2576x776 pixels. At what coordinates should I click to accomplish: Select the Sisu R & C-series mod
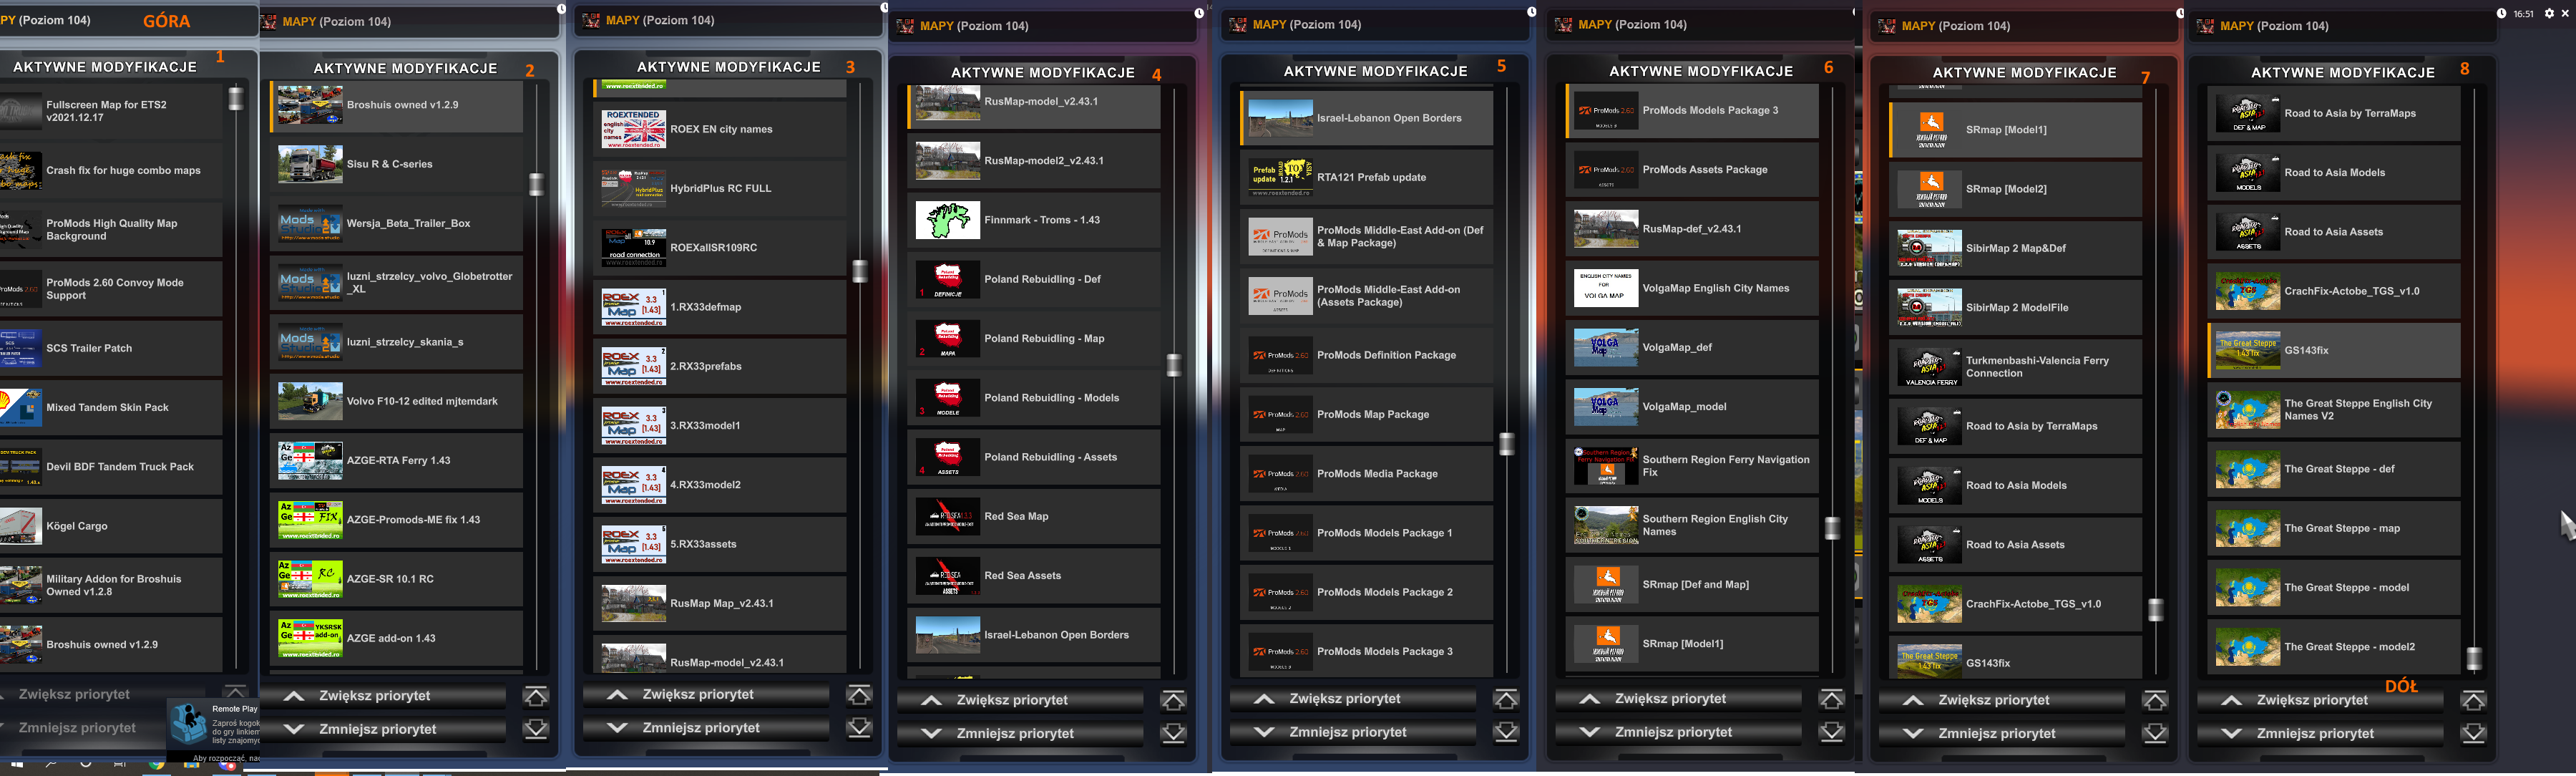click(x=389, y=164)
